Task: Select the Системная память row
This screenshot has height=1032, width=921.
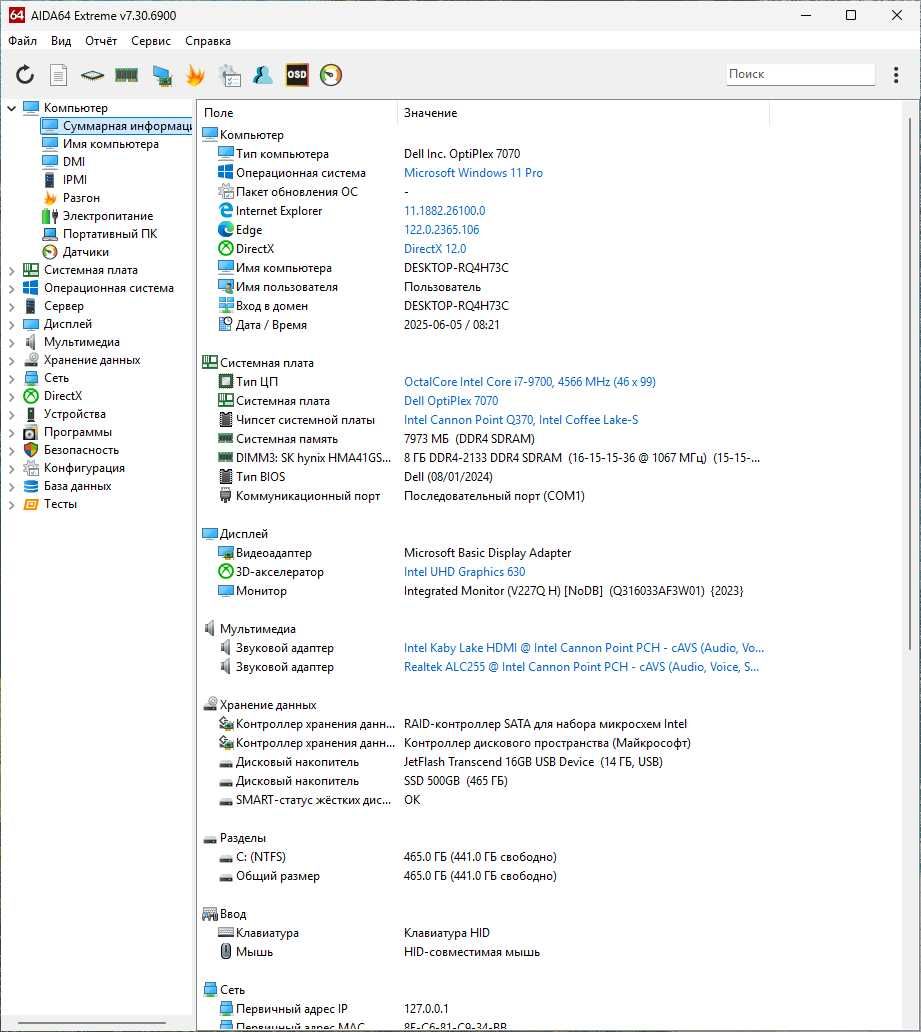Action: (x=484, y=439)
